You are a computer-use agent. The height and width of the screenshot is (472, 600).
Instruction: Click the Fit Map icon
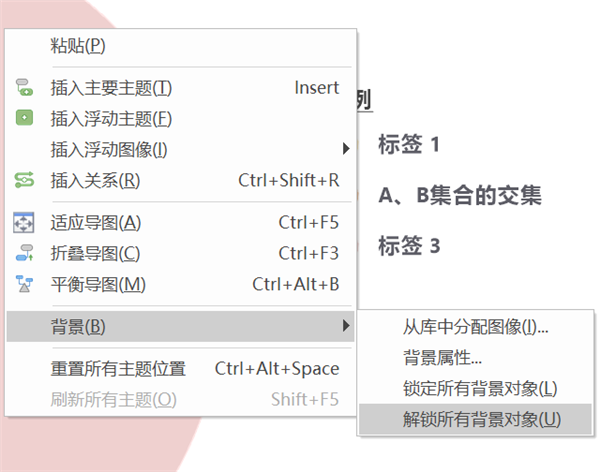[24, 222]
